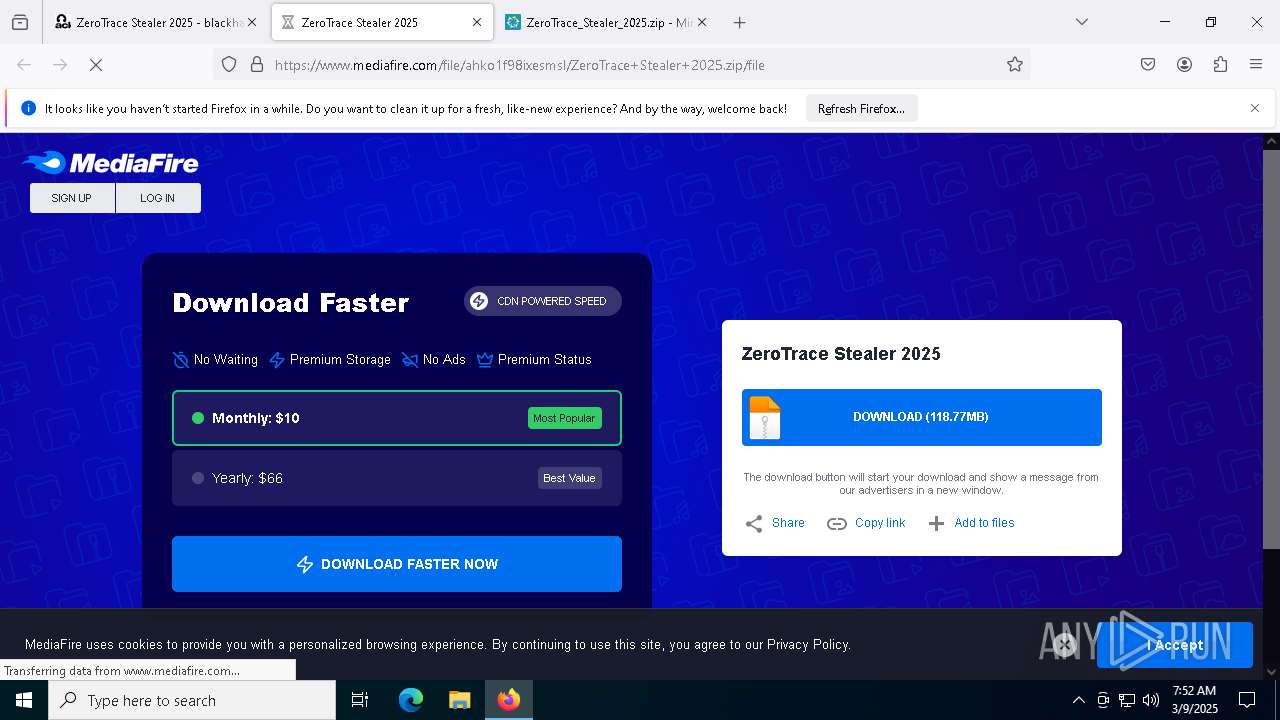Viewport: 1280px width, 720px height.
Task: Open Pocket save icon in toolbar
Action: click(x=1148, y=65)
